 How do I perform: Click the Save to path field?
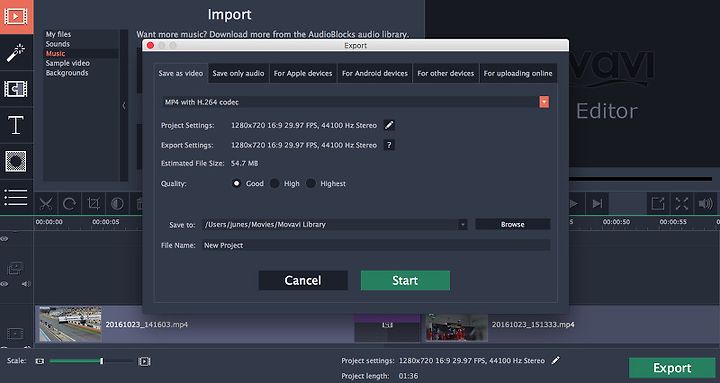(335, 225)
